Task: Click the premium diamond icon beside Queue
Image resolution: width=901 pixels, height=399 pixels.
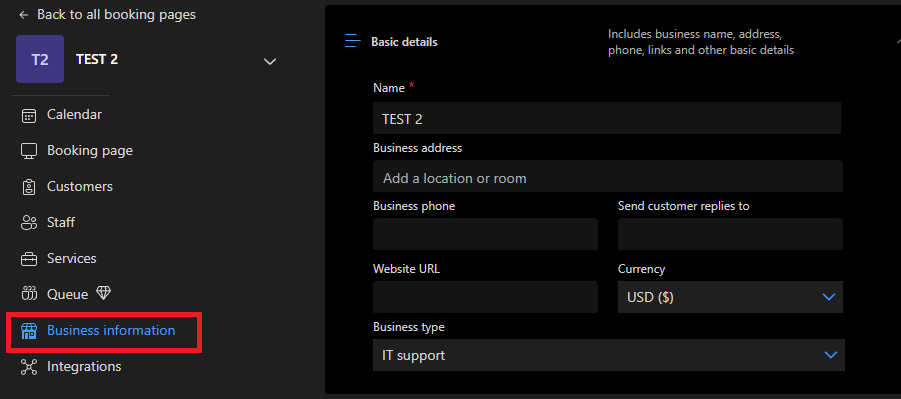Action: point(103,294)
